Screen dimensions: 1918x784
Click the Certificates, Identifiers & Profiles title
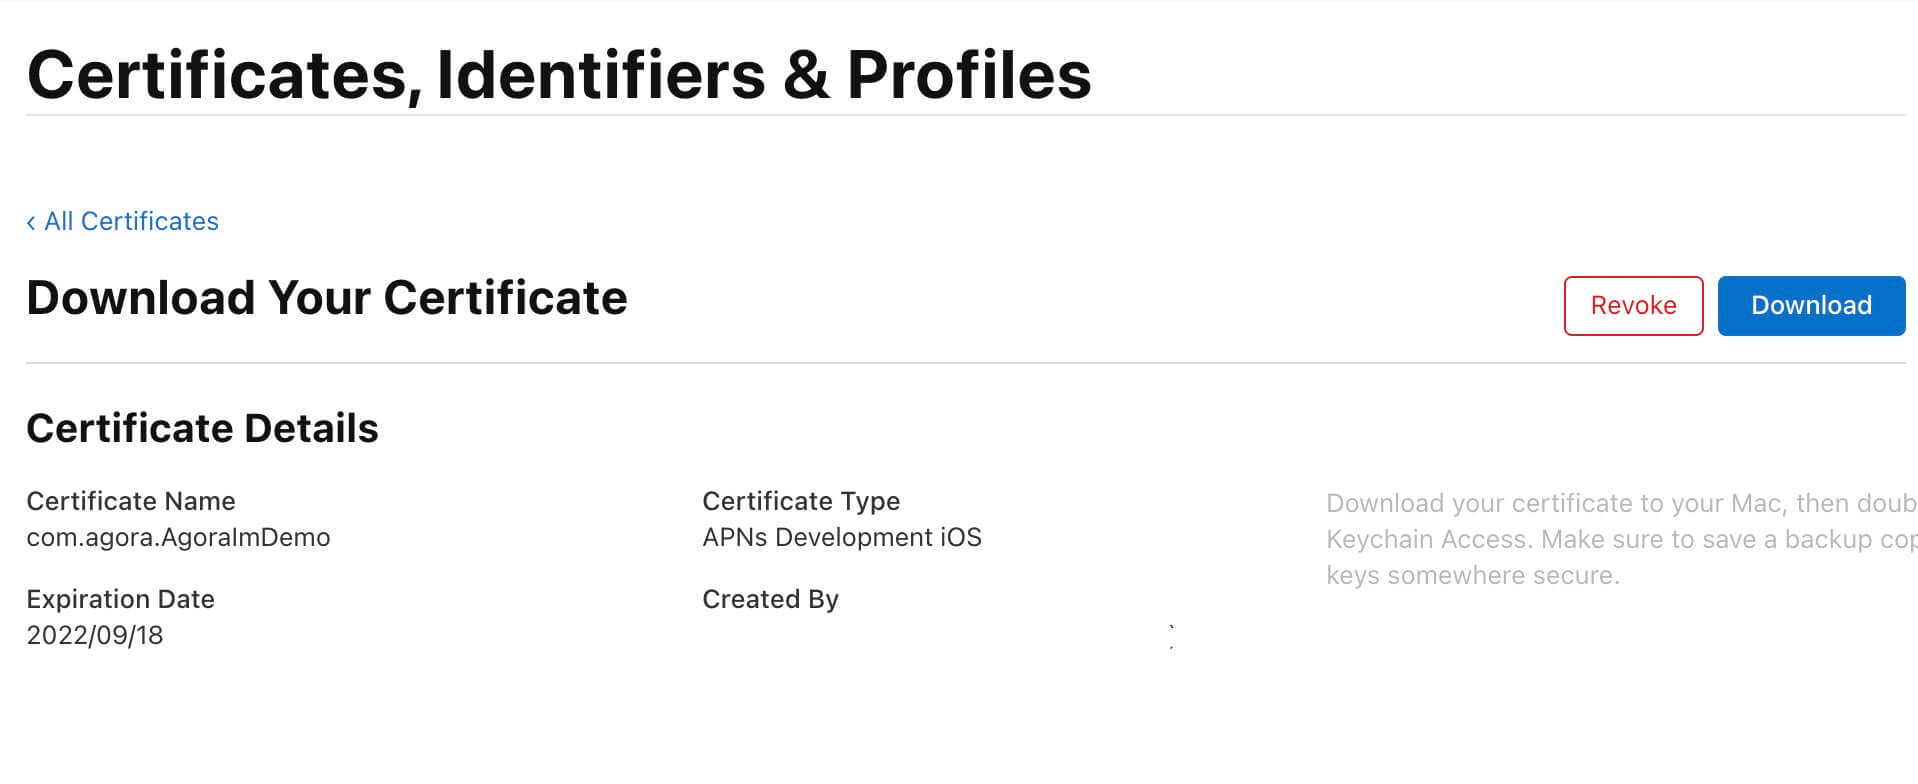pyautogui.click(x=559, y=75)
